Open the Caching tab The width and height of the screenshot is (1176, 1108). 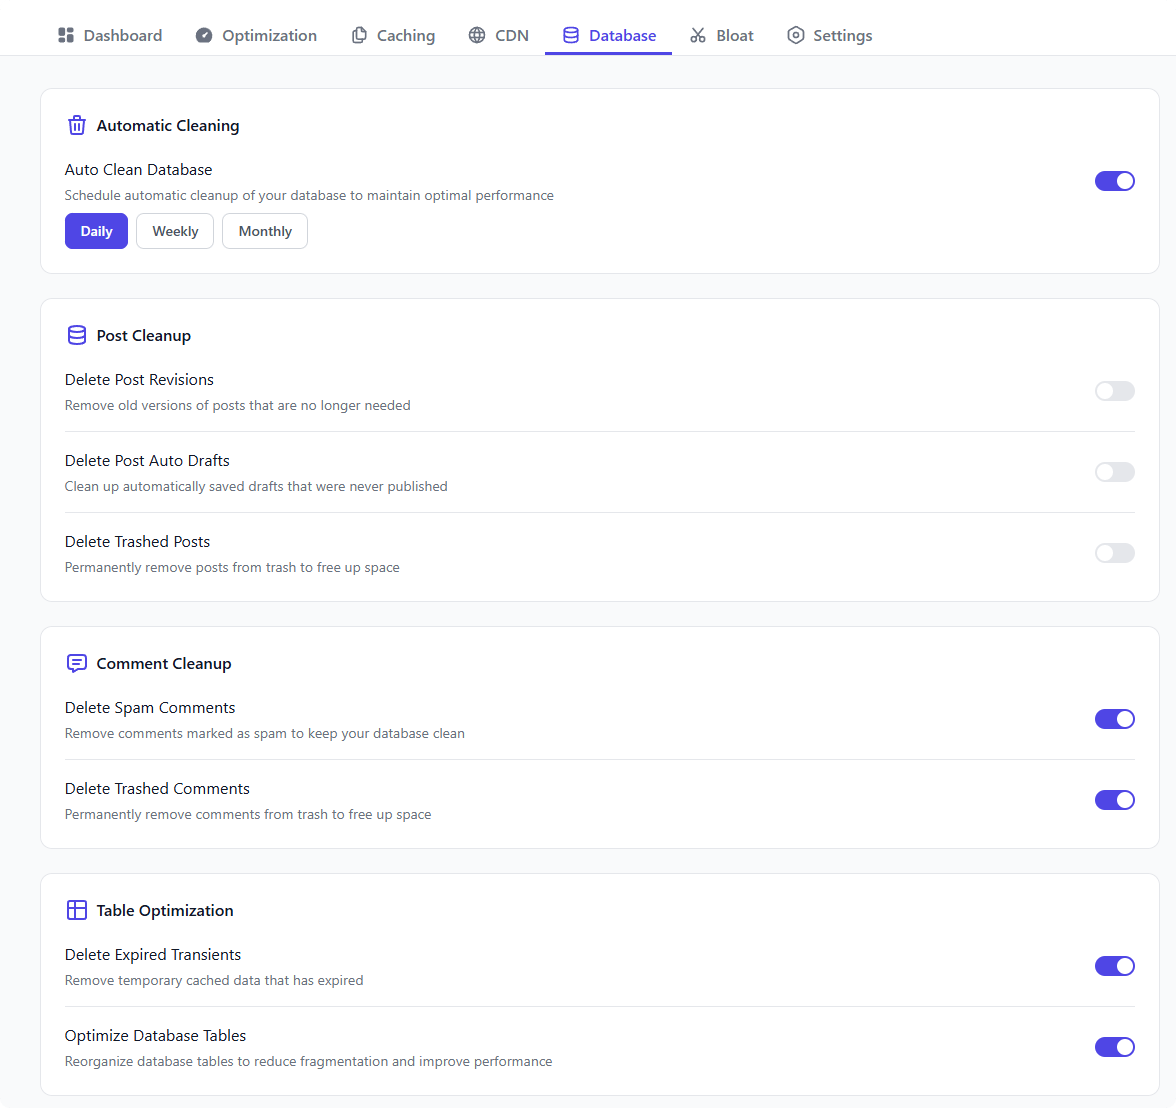393,35
